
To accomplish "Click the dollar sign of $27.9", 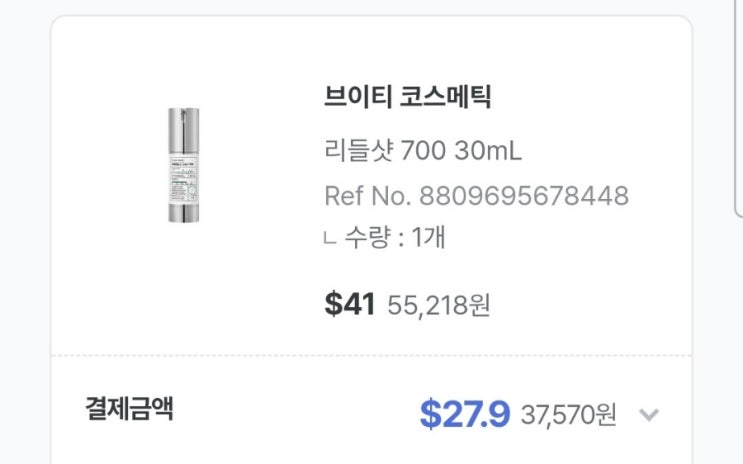I will click(431, 415).
